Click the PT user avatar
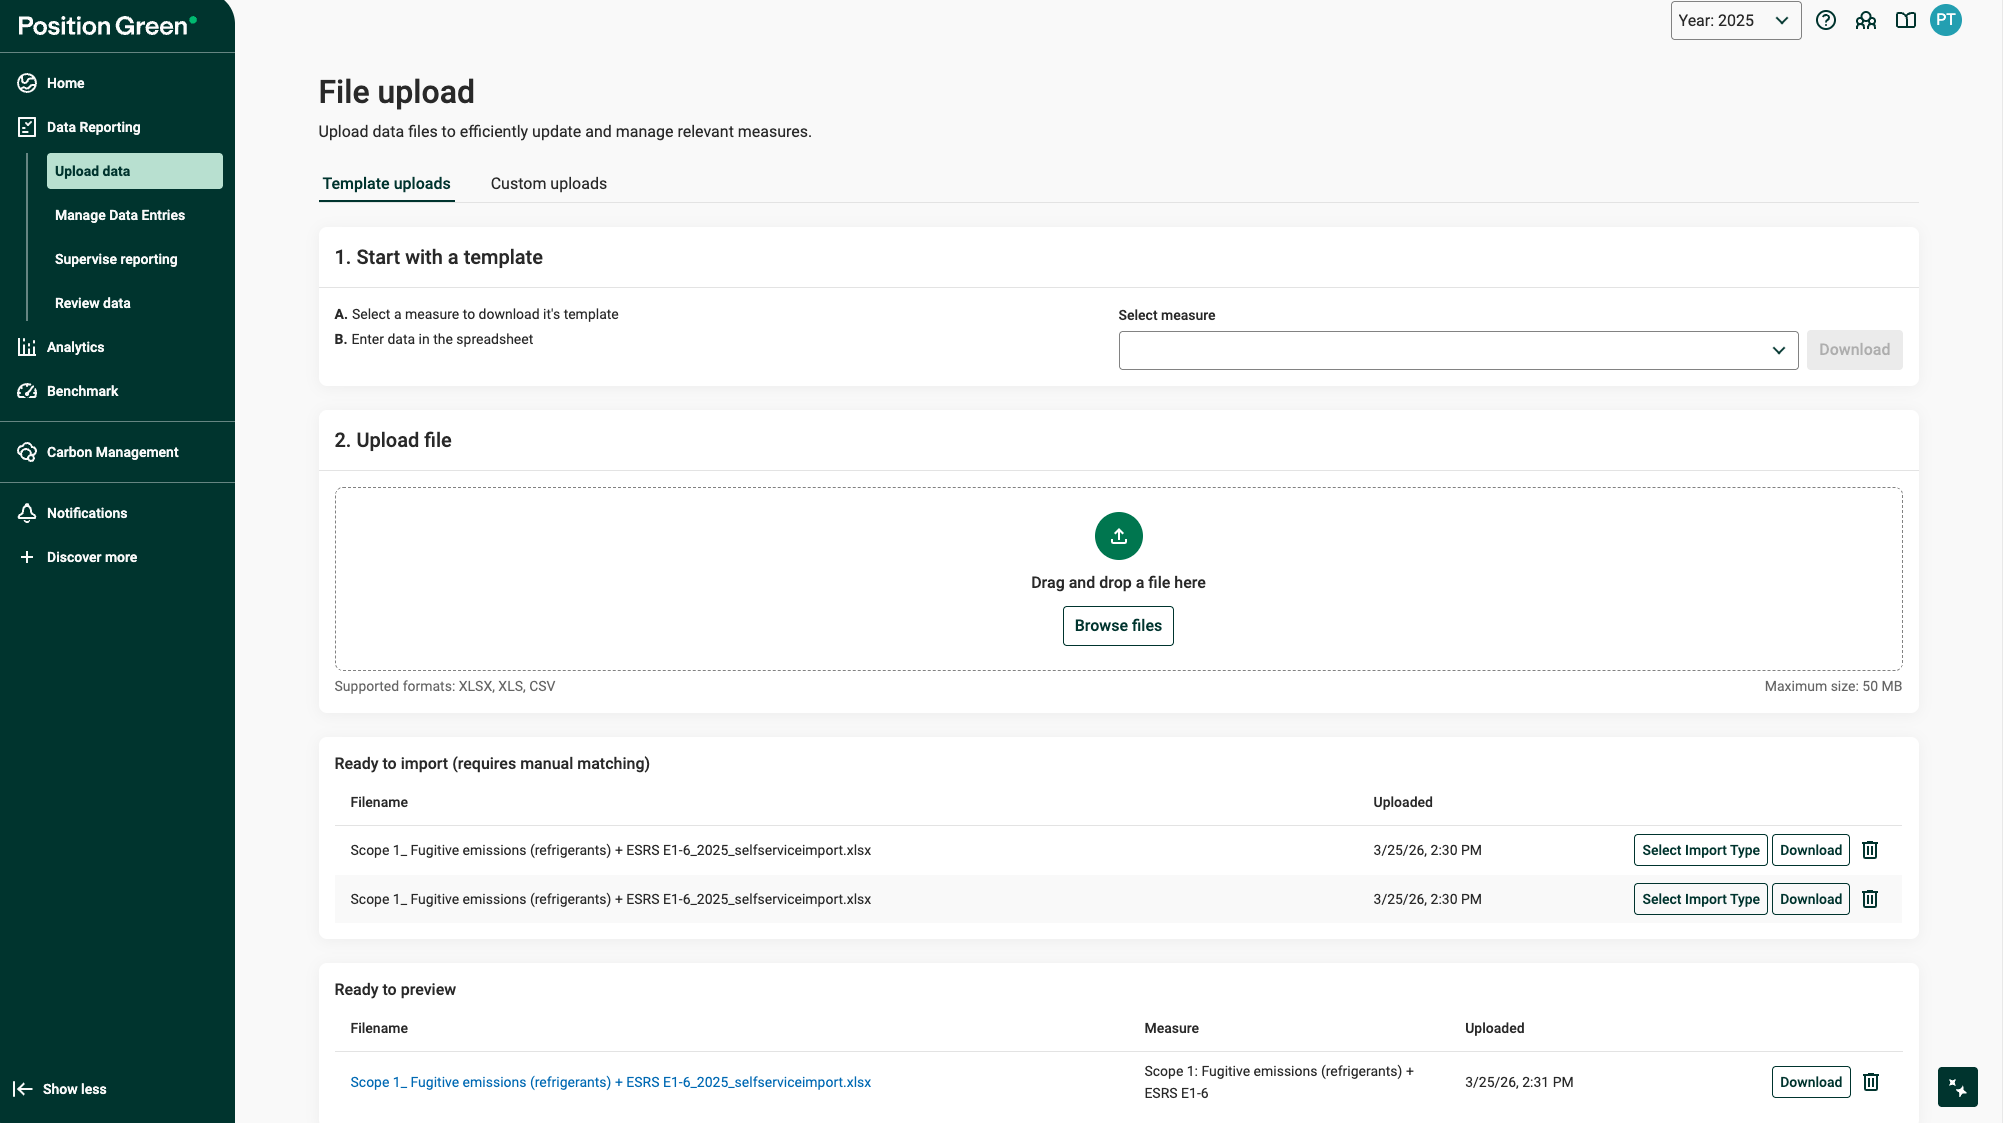This screenshot has width=2003, height=1123. [x=1946, y=20]
